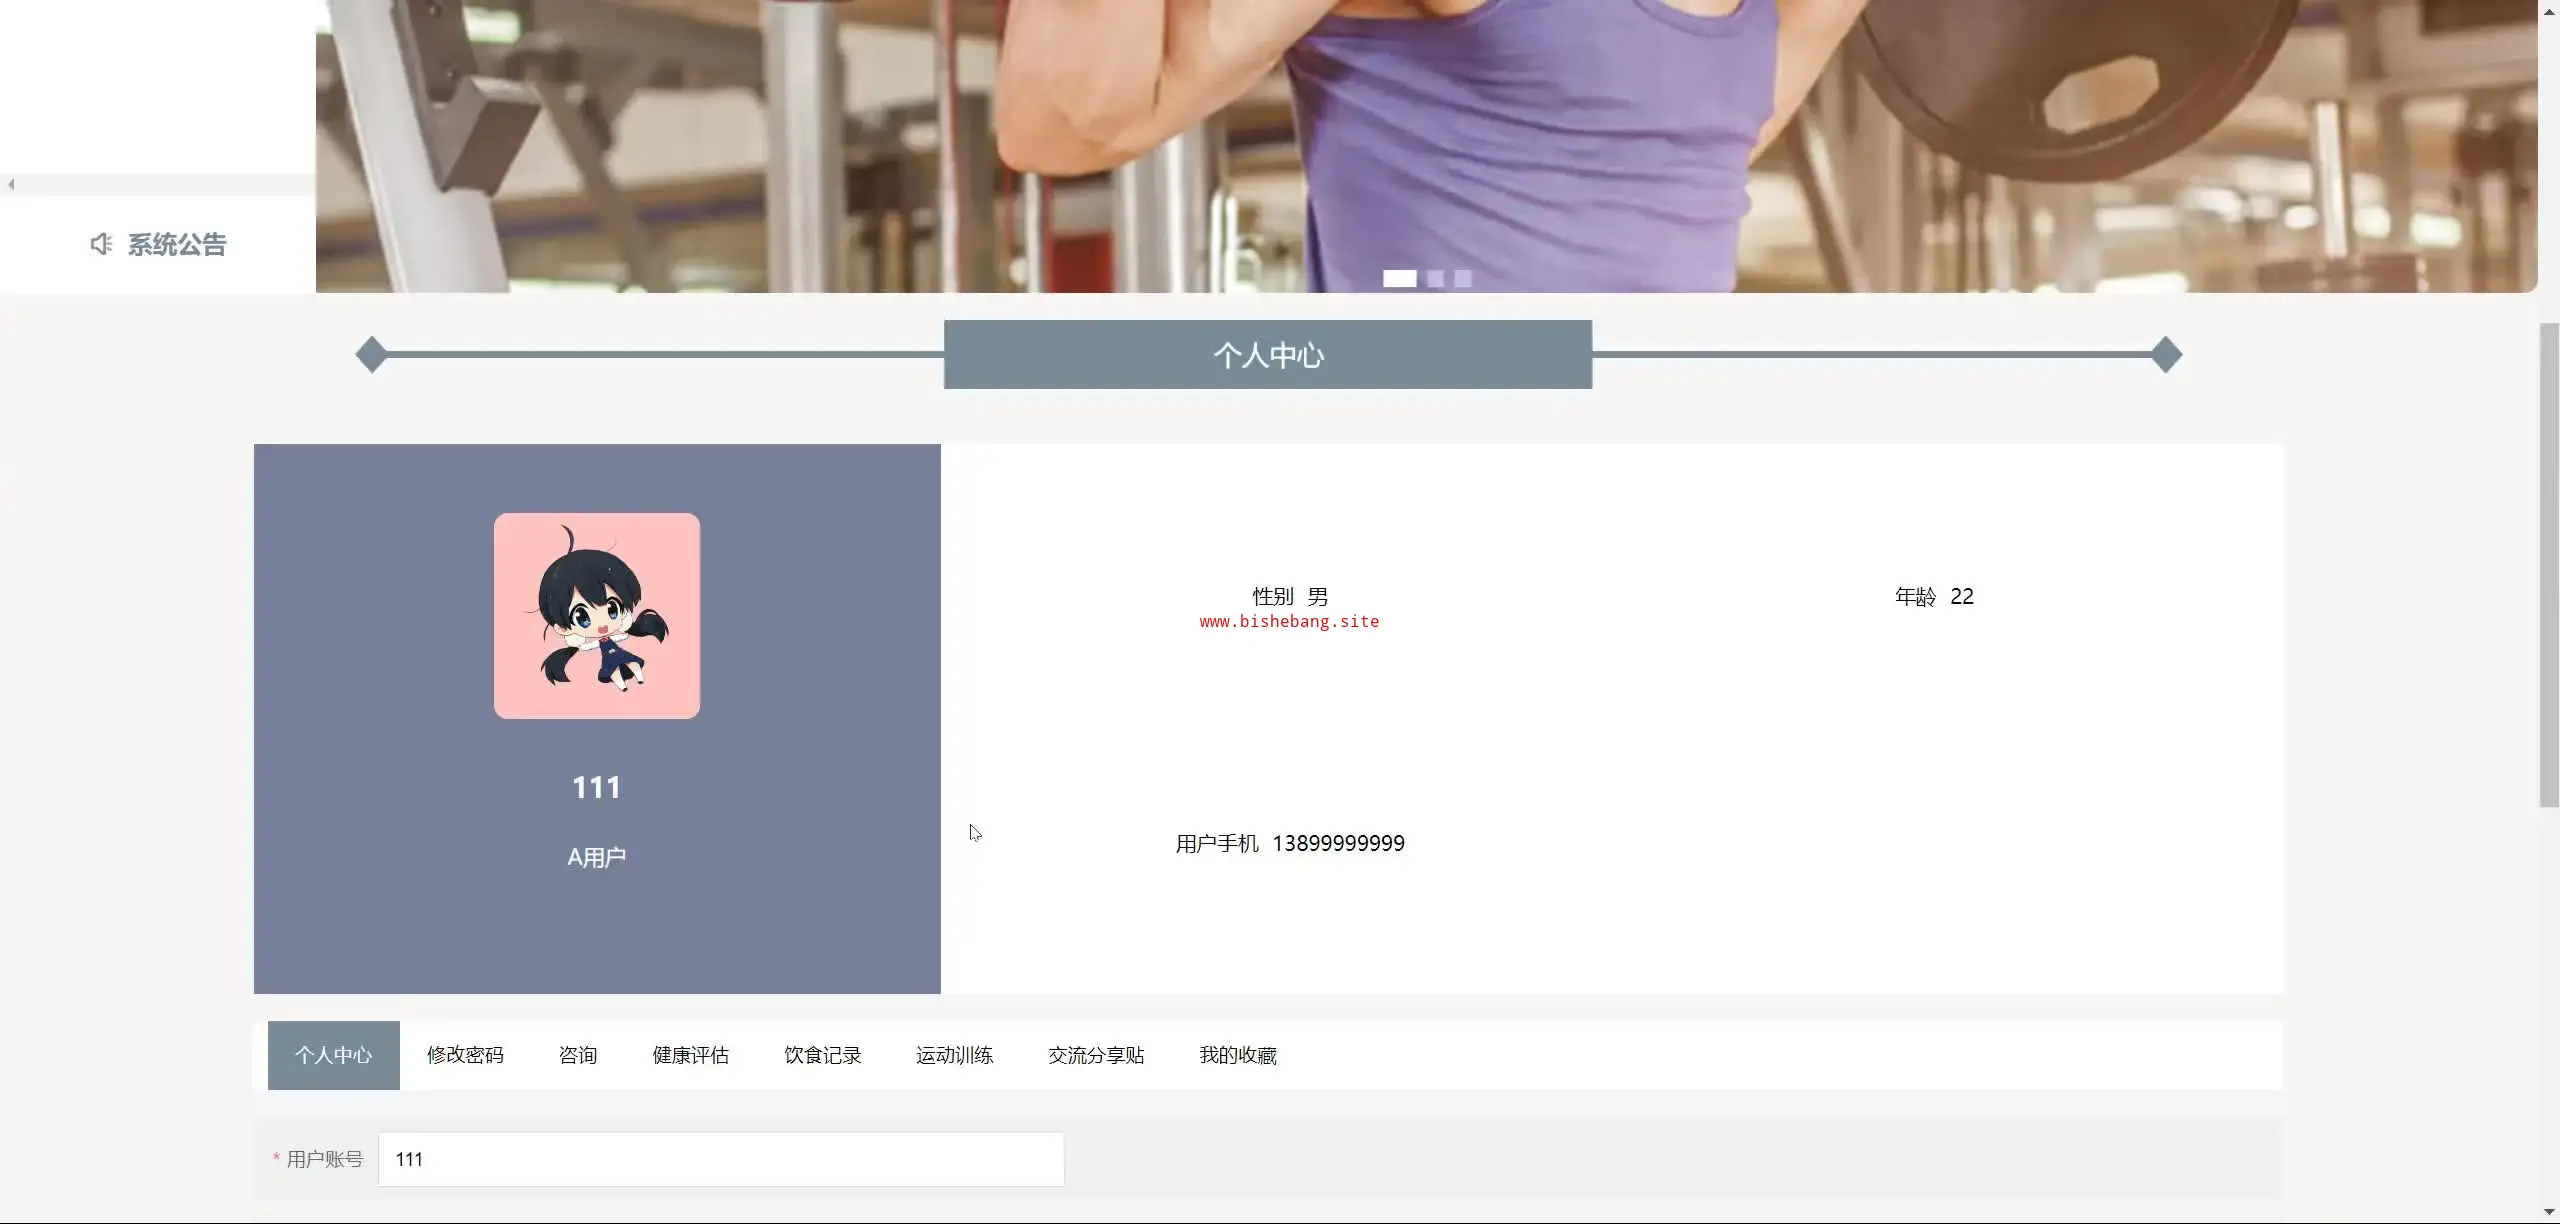Image resolution: width=2560 pixels, height=1224 pixels.
Task: Switch to the 运动训练 tab
Action: click(x=954, y=1055)
